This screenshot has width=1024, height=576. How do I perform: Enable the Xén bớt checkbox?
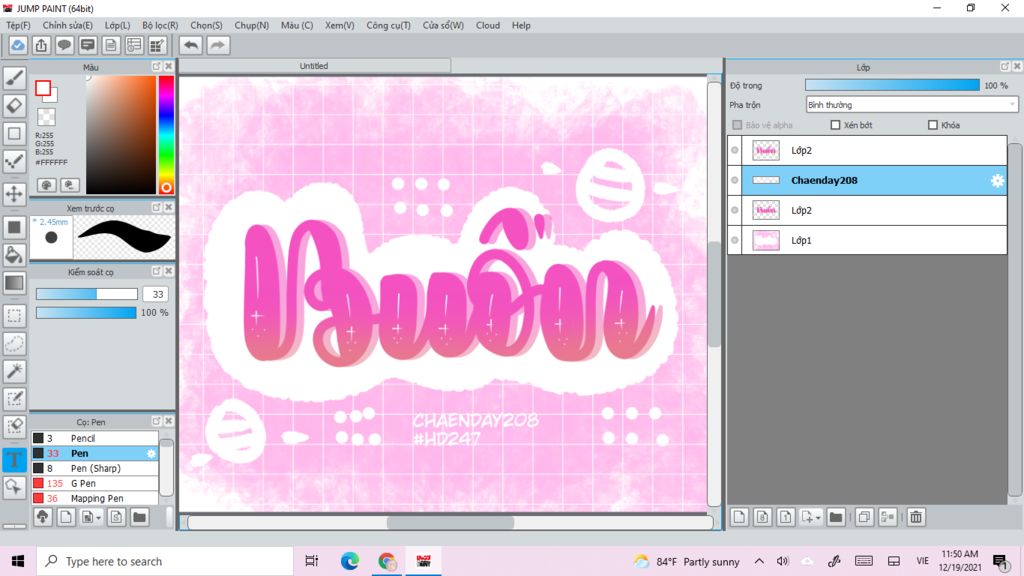tap(835, 125)
